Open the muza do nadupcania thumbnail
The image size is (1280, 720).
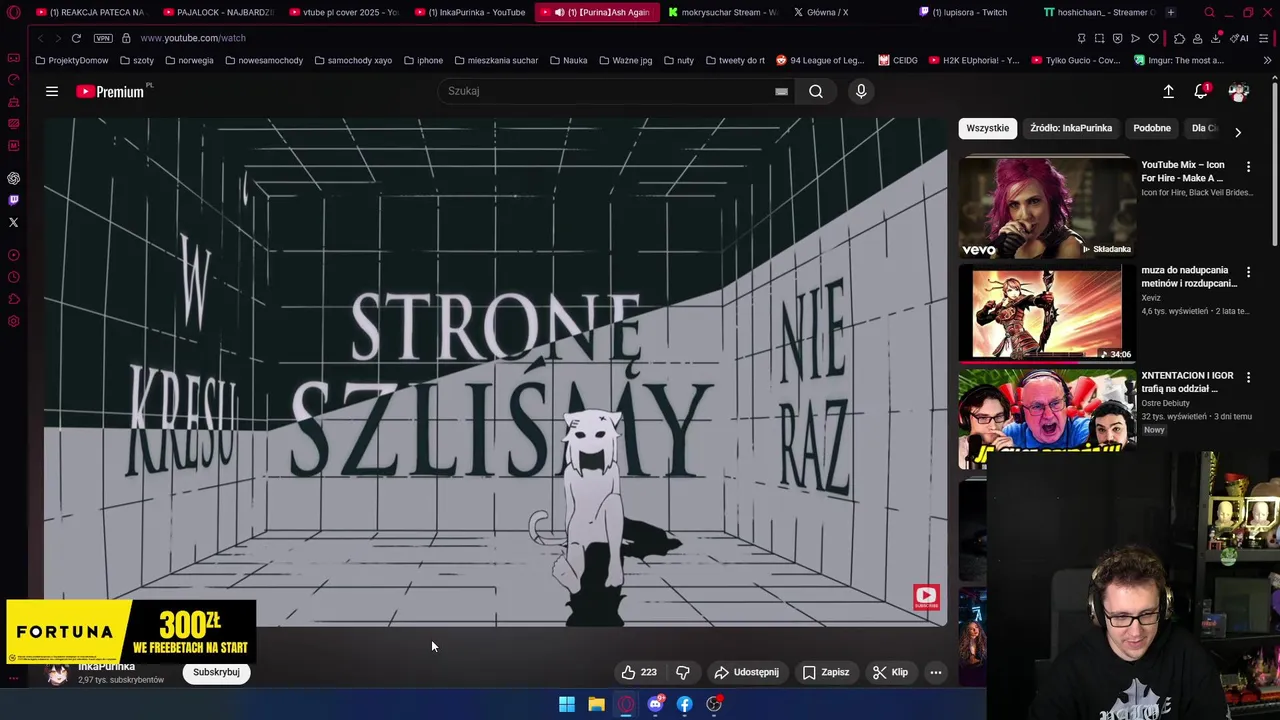(1047, 312)
